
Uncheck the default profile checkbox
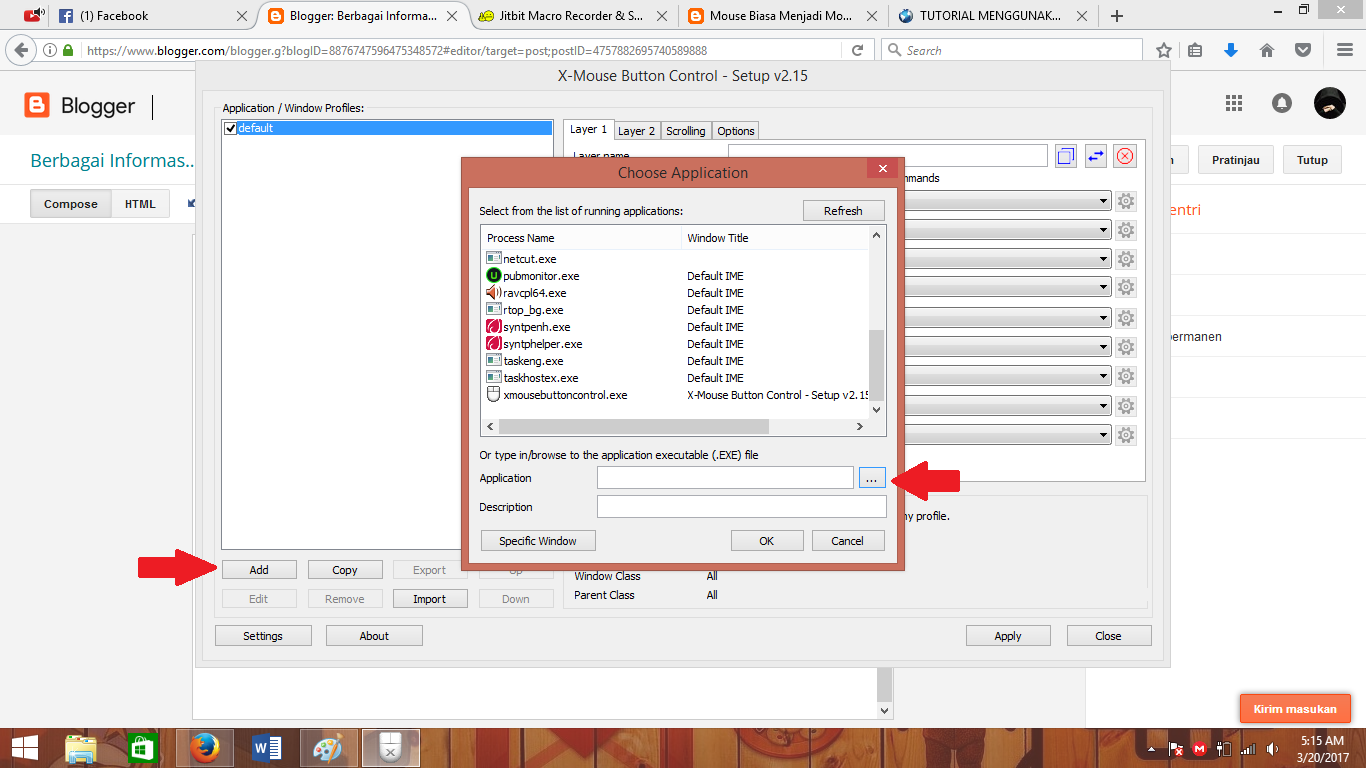tap(231, 128)
